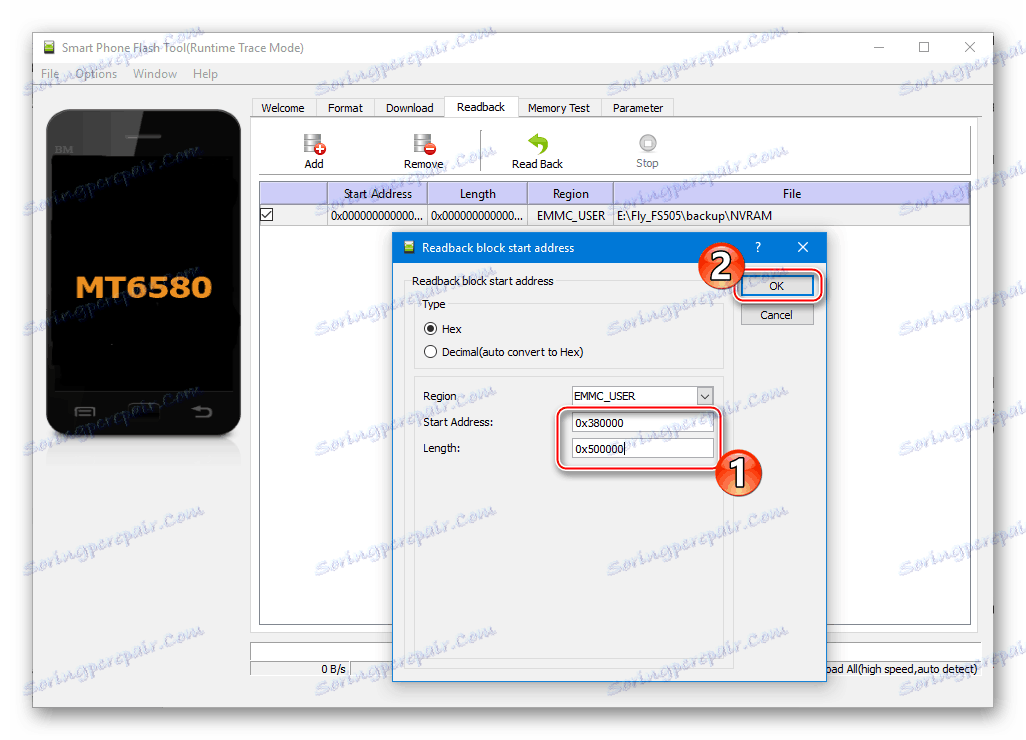The width and height of the screenshot is (1026, 740).
Task: Click the File column header
Action: pos(792,194)
